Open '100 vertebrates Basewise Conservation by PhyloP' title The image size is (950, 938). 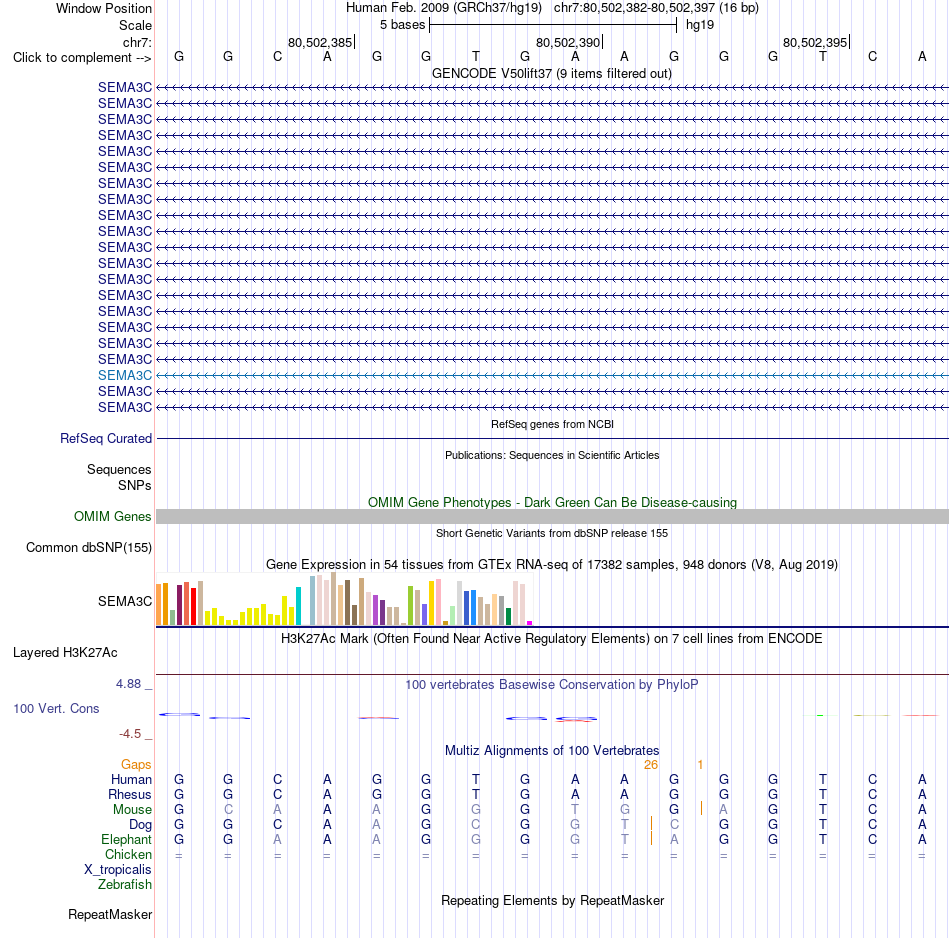[552, 685]
